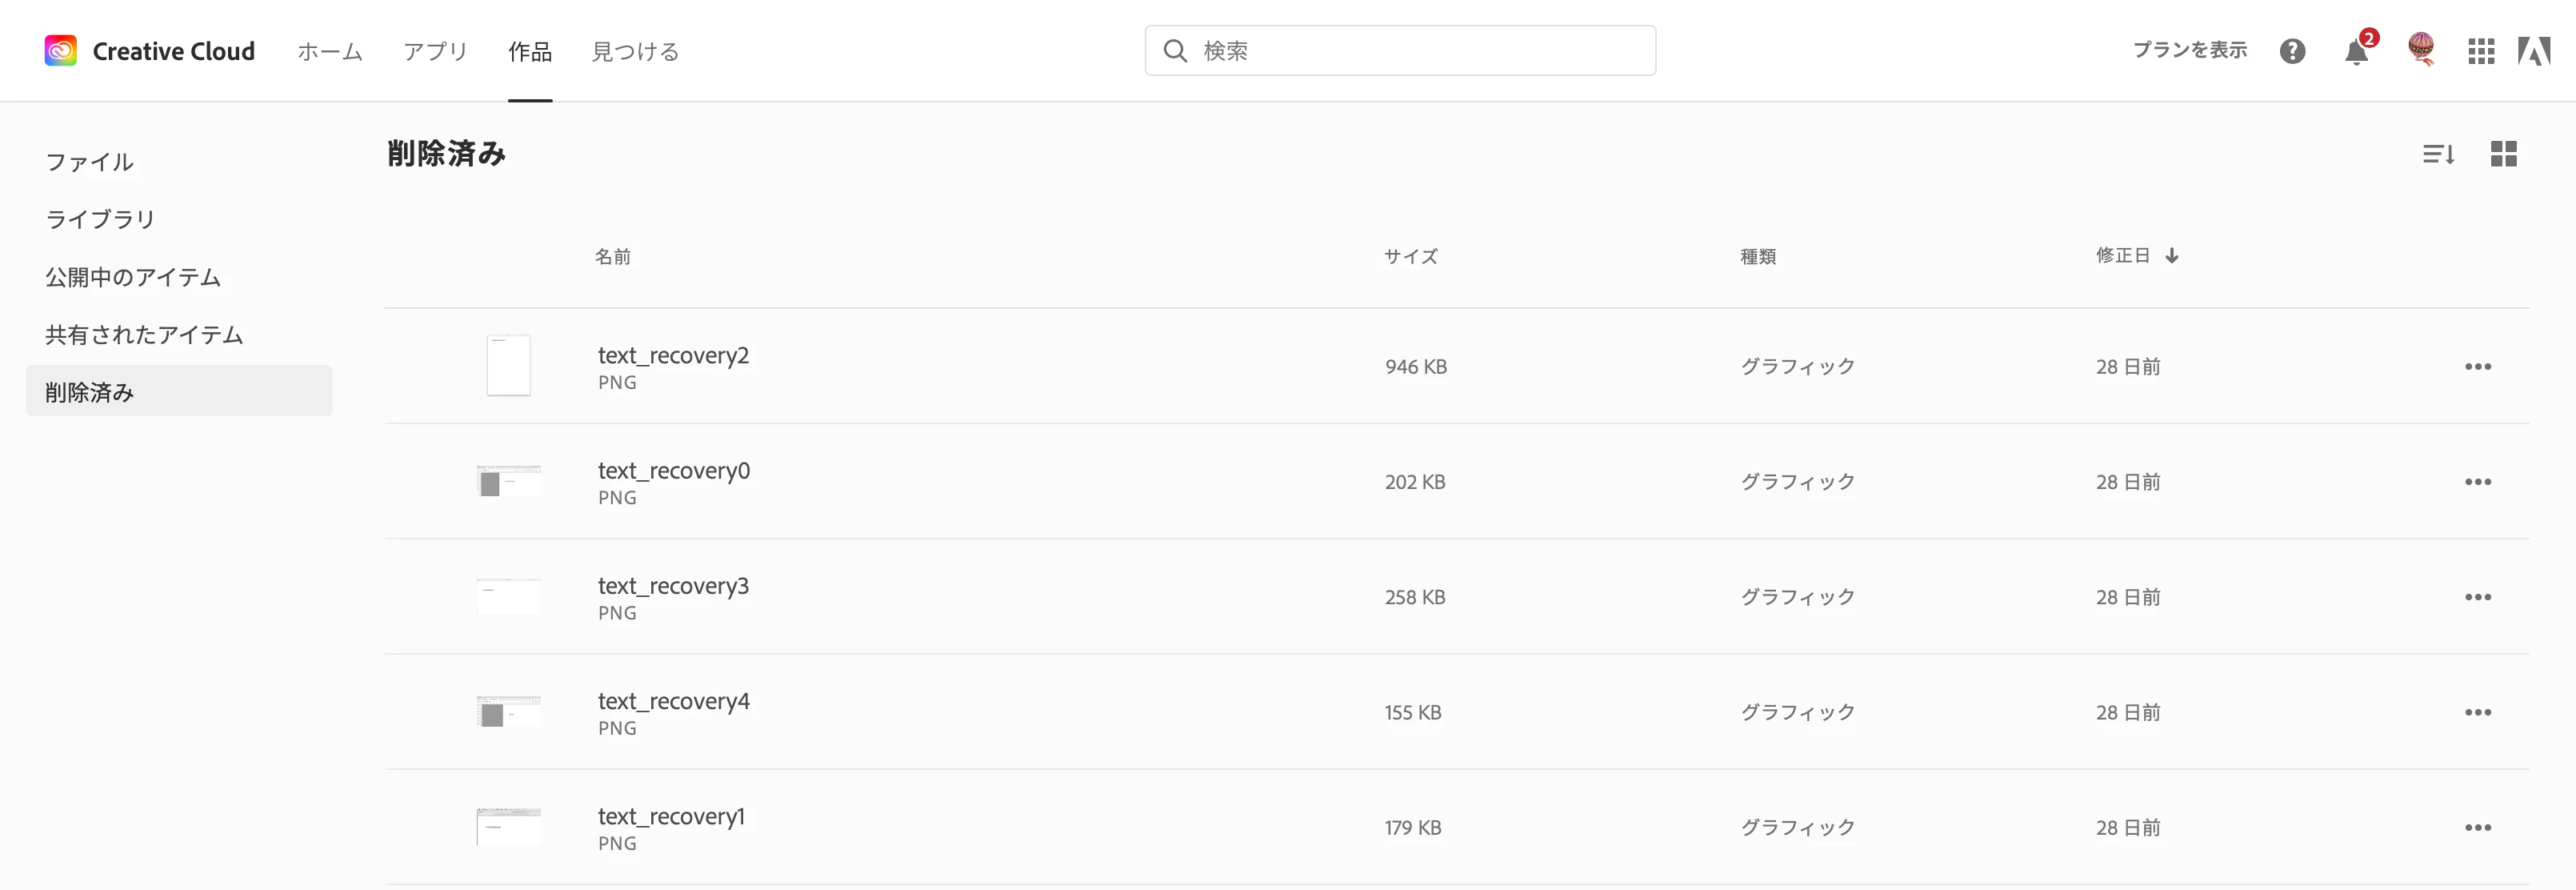Switch to the アプリ tab

(x=435, y=52)
